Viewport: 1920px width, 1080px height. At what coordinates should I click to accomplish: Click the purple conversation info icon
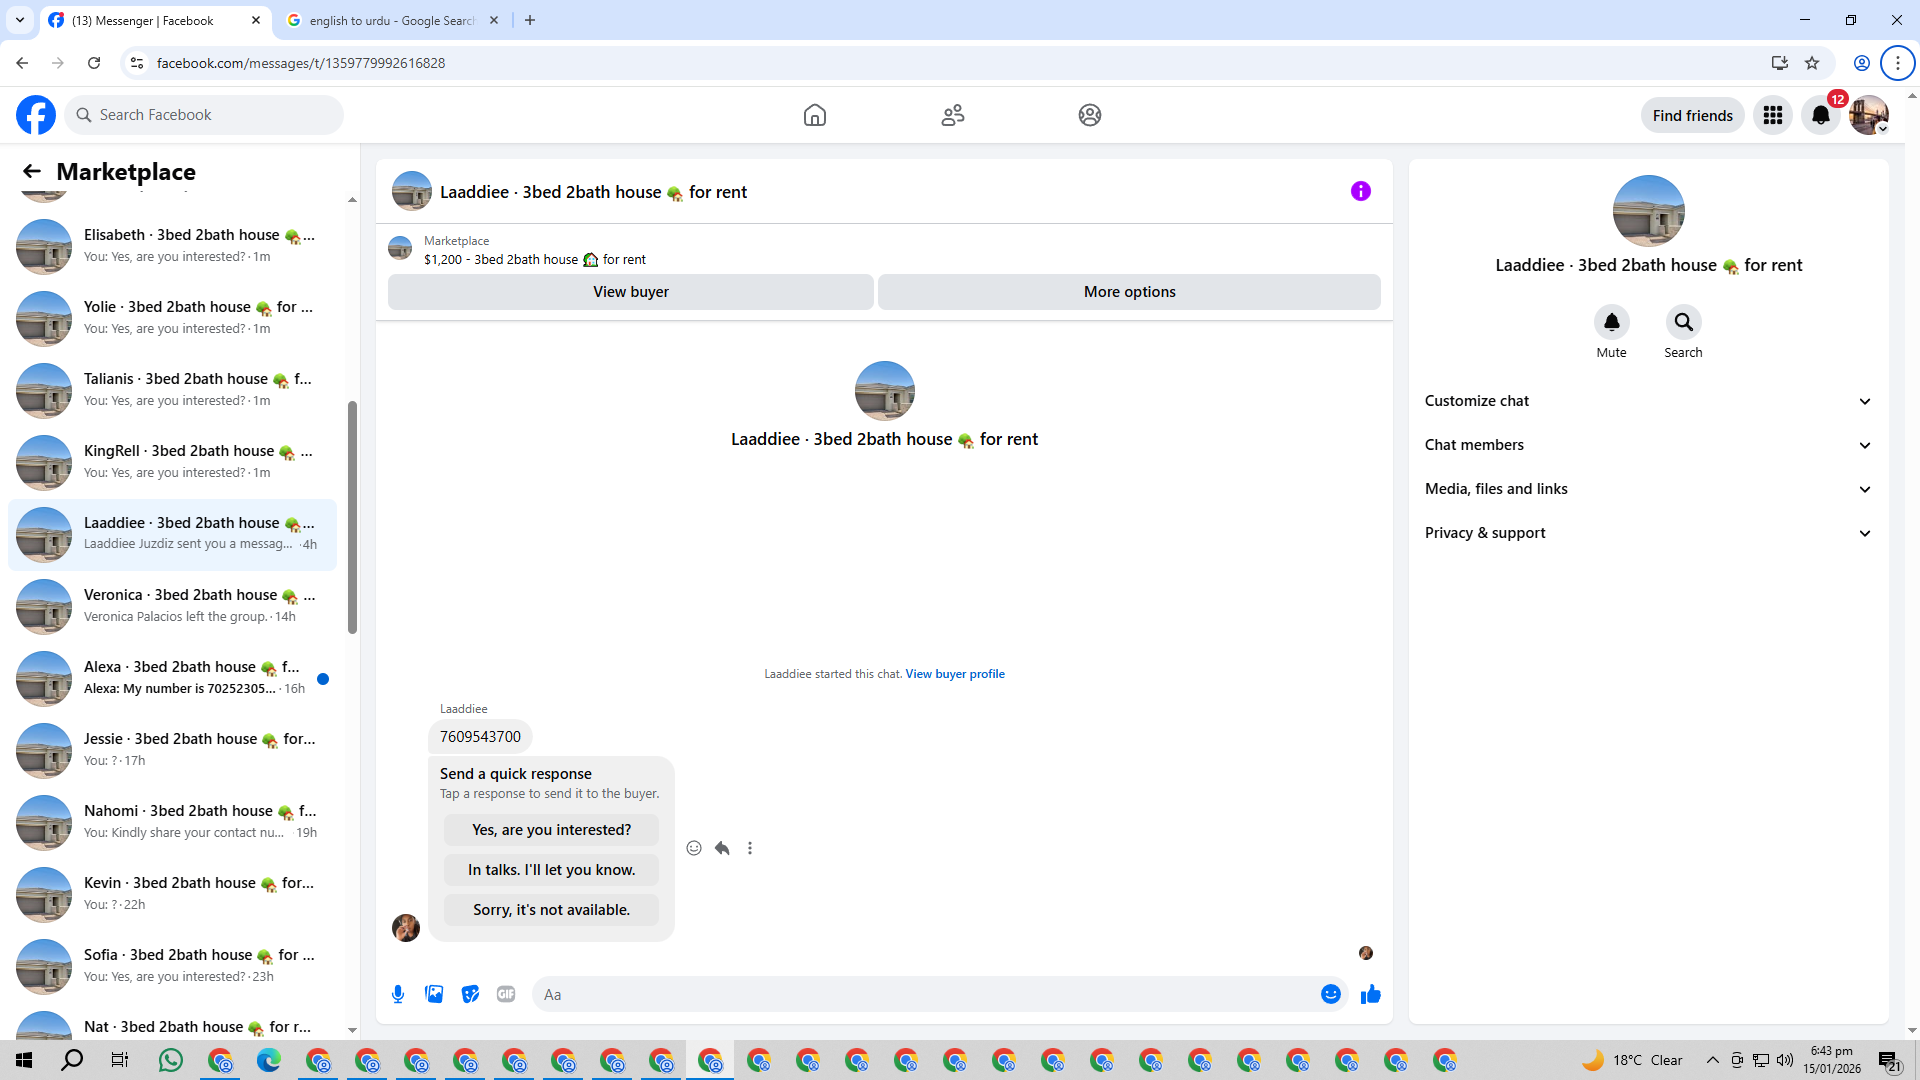tap(1360, 191)
